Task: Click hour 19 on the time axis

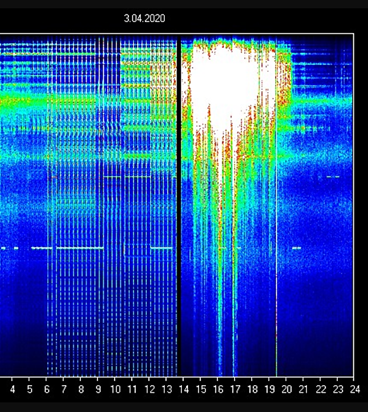Action: [269, 389]
